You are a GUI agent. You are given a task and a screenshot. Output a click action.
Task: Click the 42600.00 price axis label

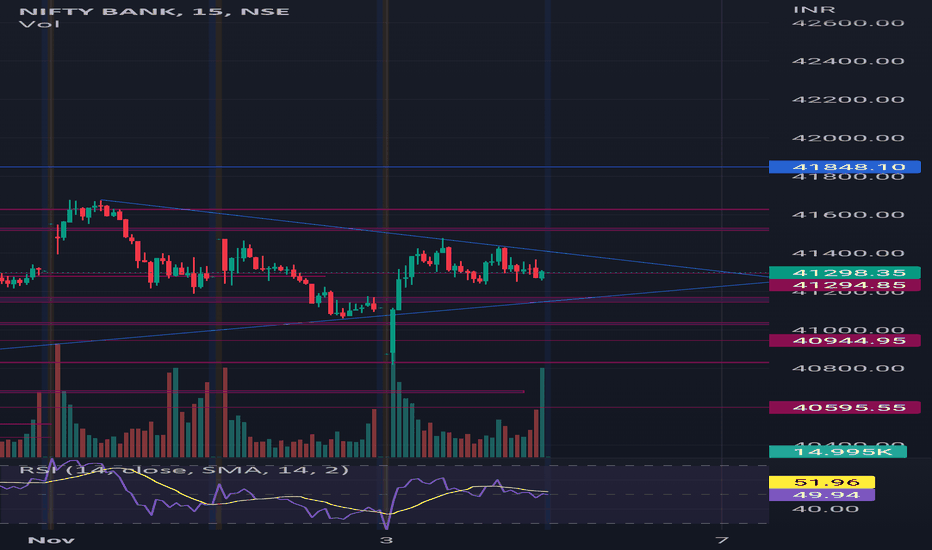point(848,23)
